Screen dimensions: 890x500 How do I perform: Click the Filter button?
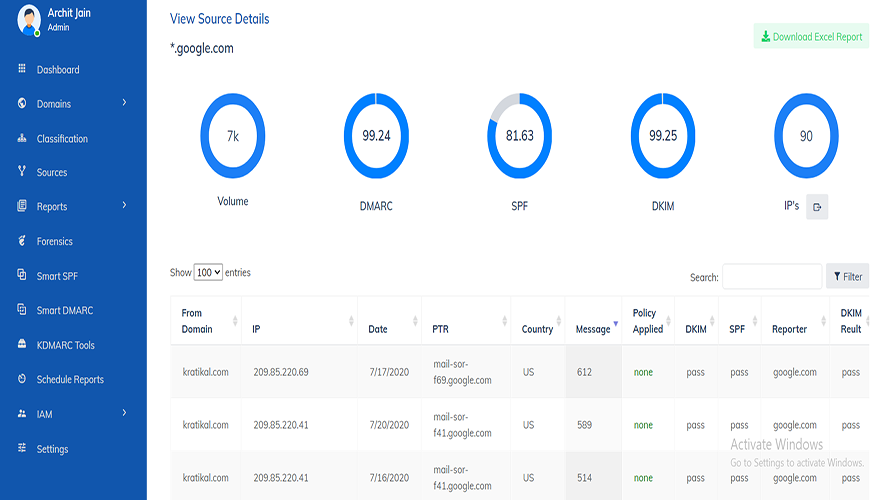point(847,276)
